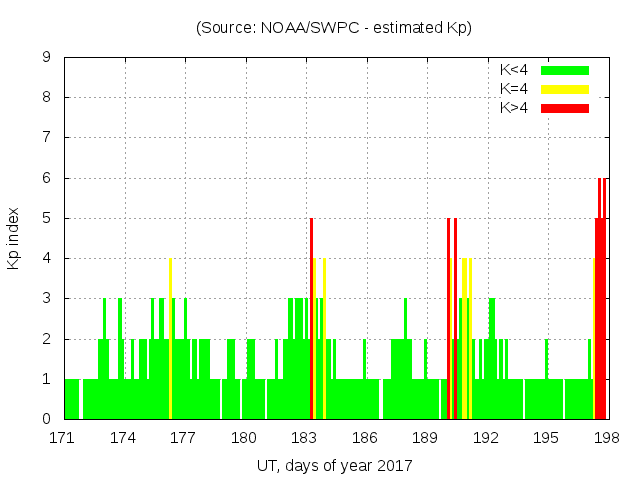Click the x-axis tick label 183
The image size is (640, 480).
(x=304, y=438)
